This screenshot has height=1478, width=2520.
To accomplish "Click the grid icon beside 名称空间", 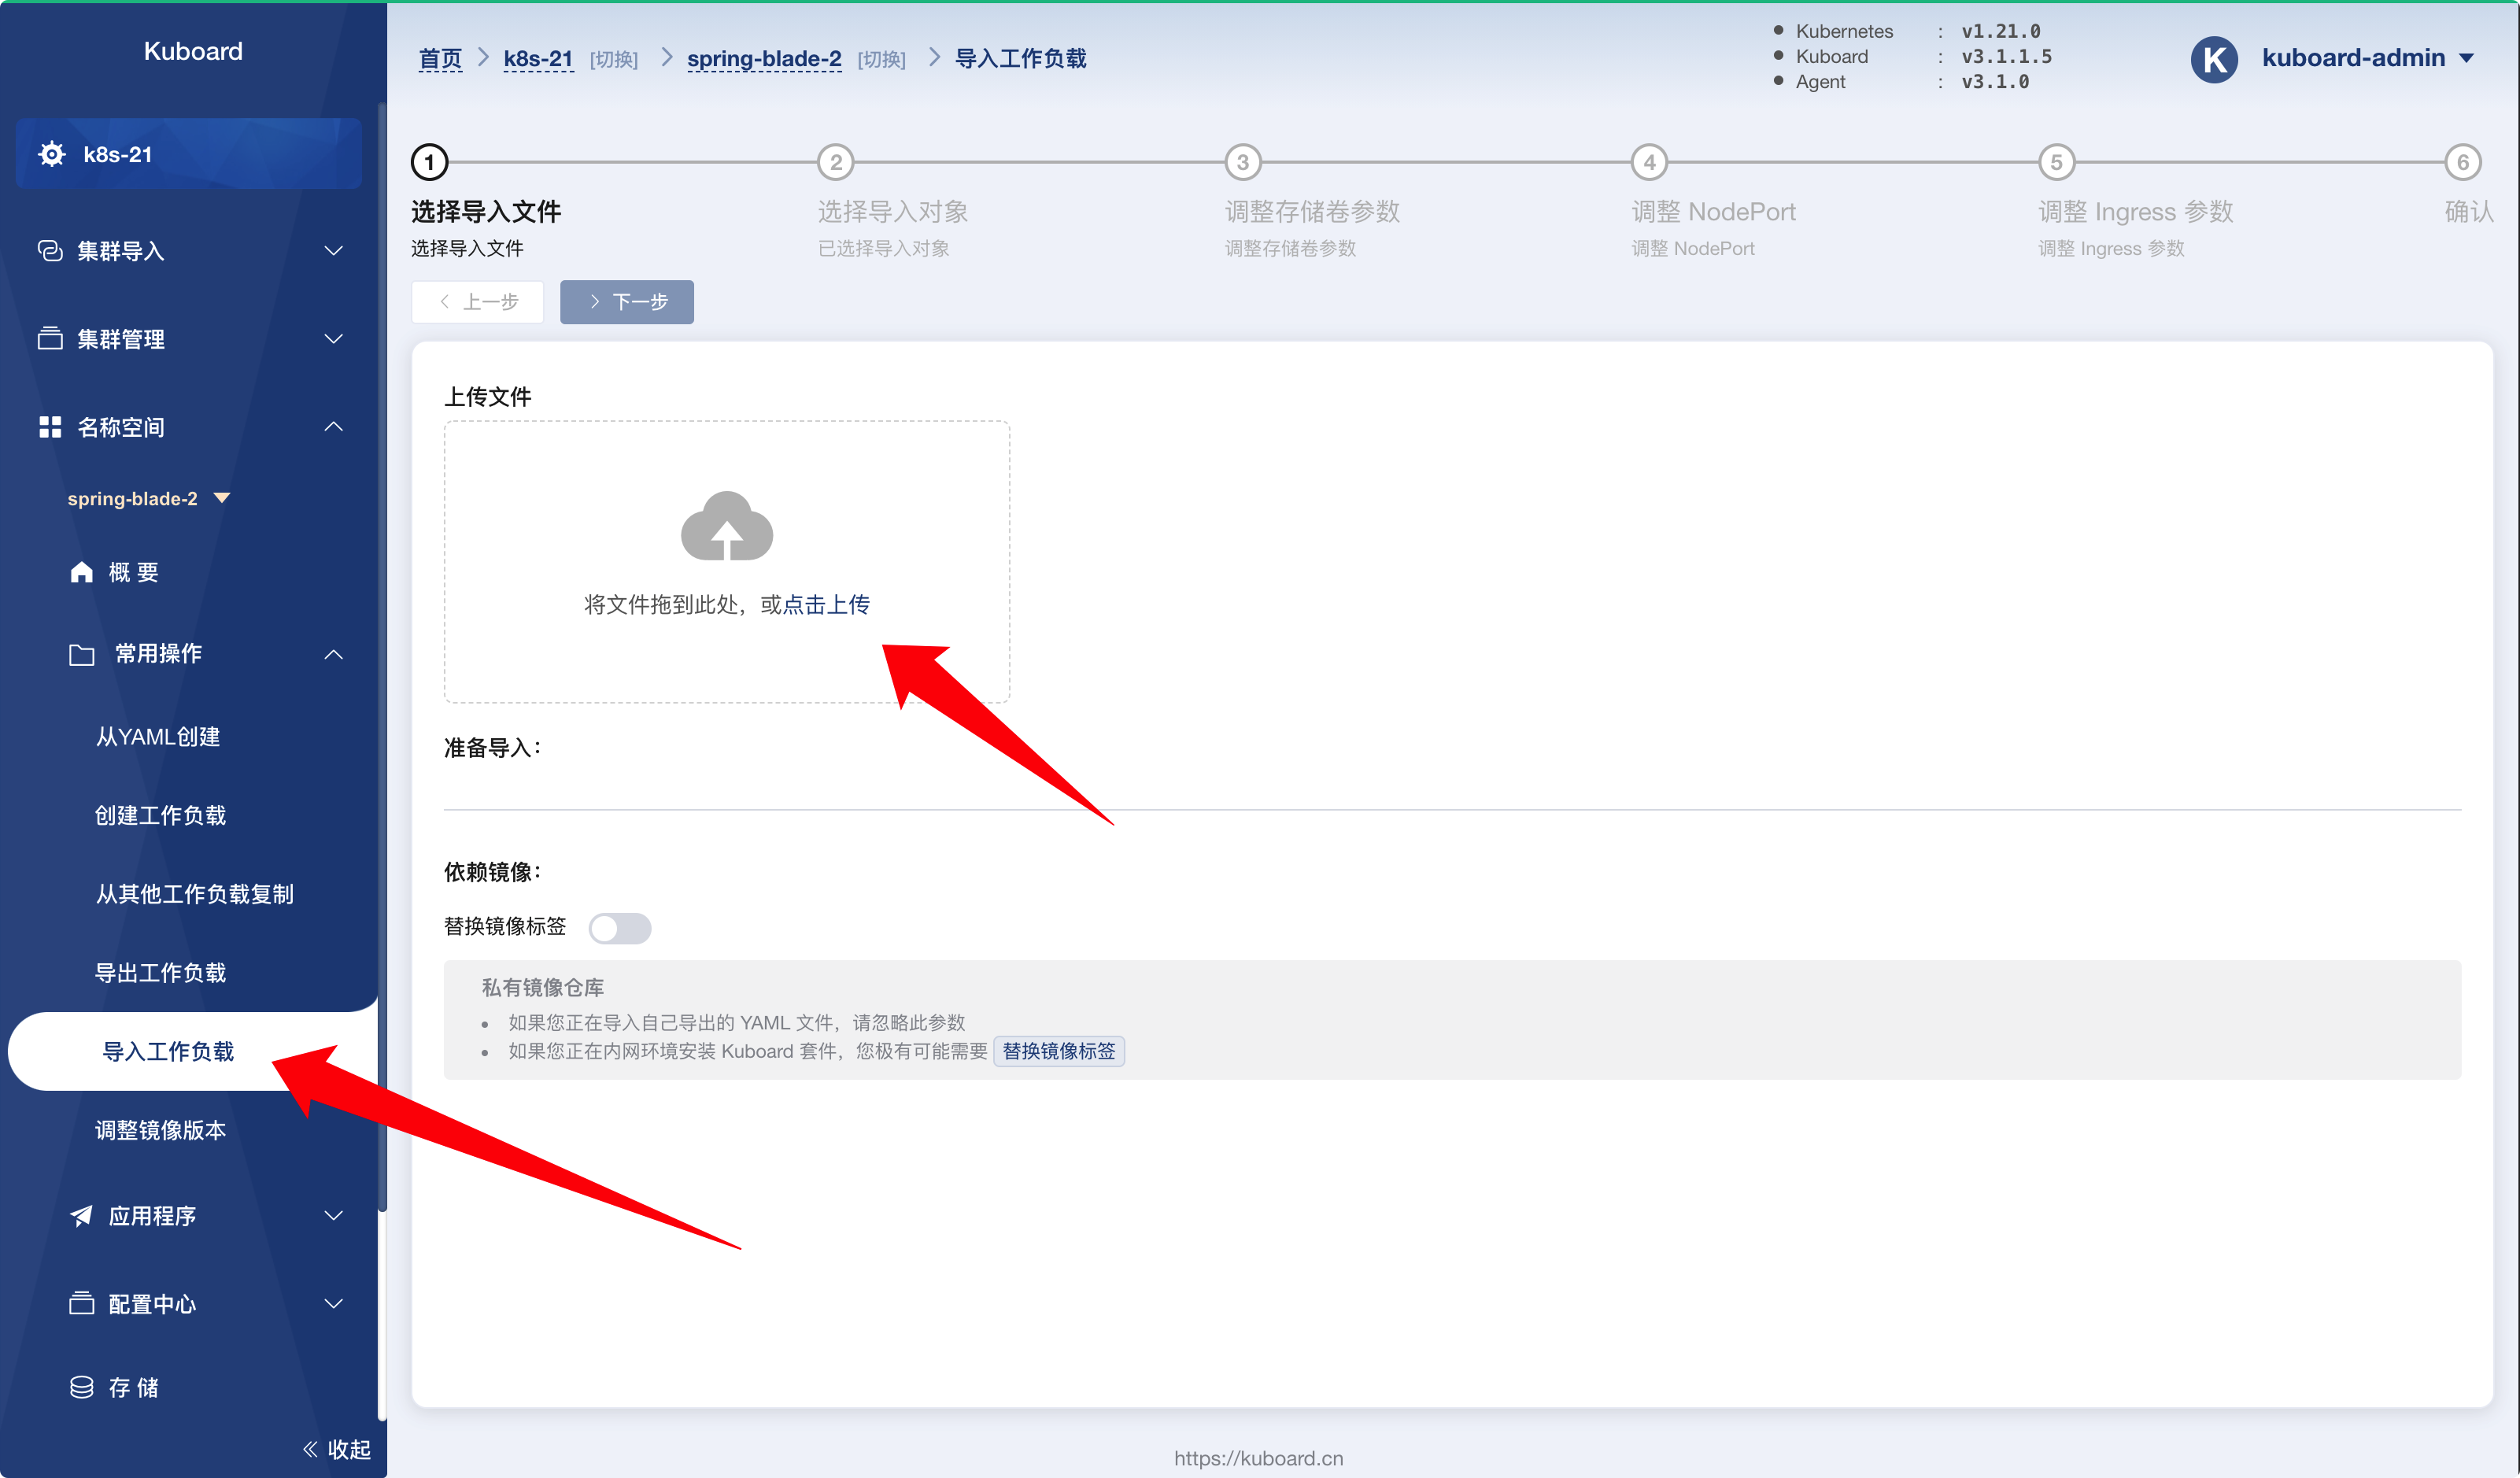I will pyautogui.click(x=50, y=427).
